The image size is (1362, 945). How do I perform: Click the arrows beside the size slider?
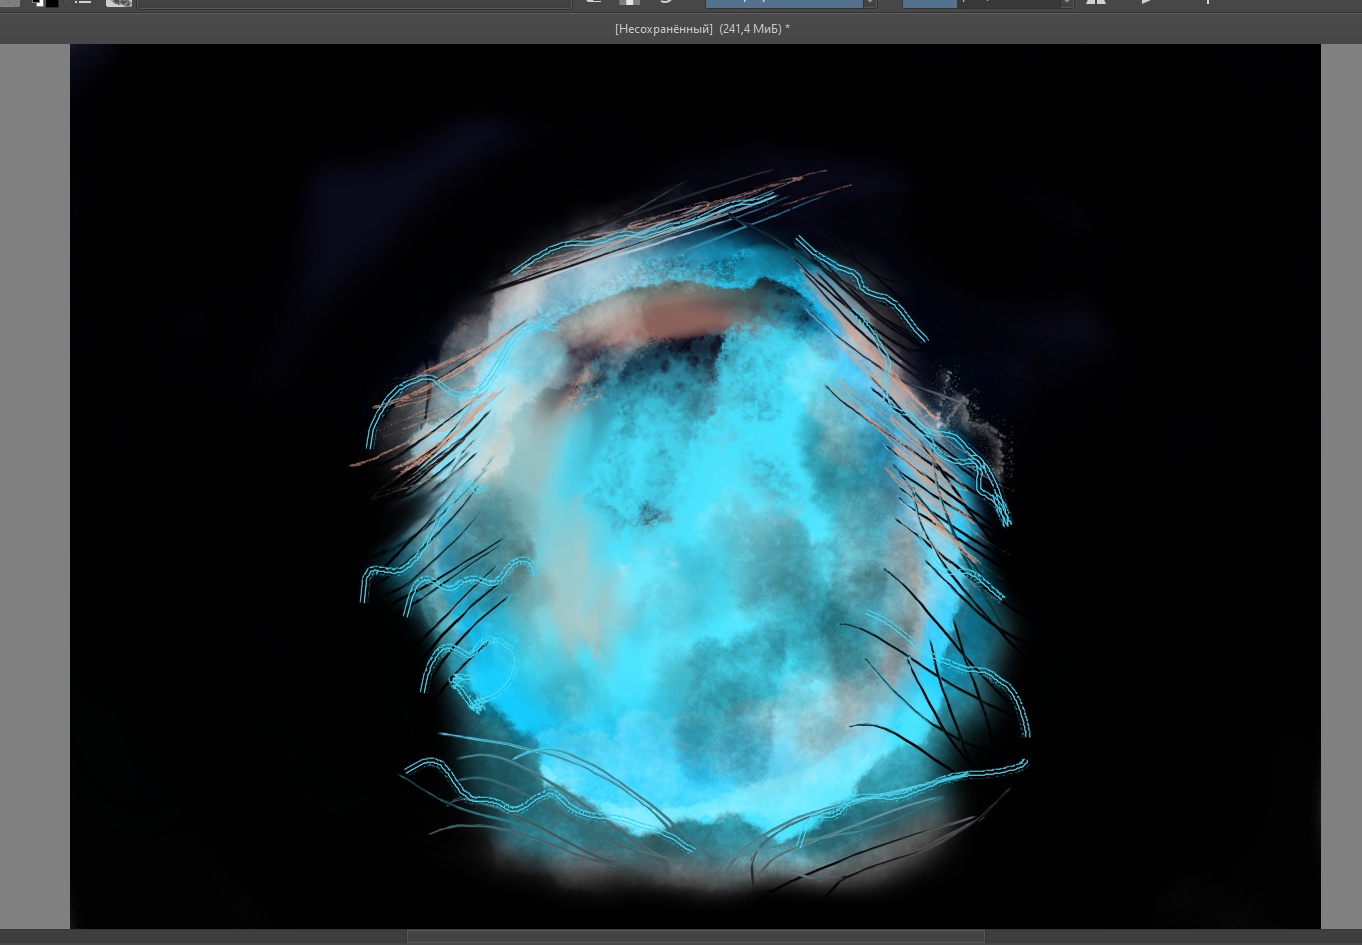click(1066, 3)
